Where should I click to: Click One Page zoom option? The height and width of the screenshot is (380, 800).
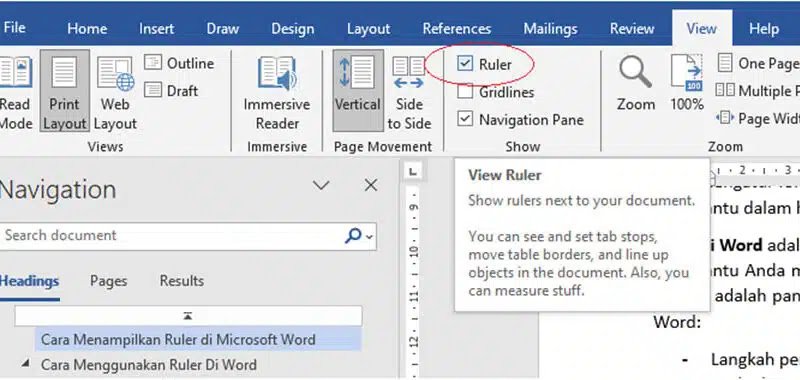[758, 63]
